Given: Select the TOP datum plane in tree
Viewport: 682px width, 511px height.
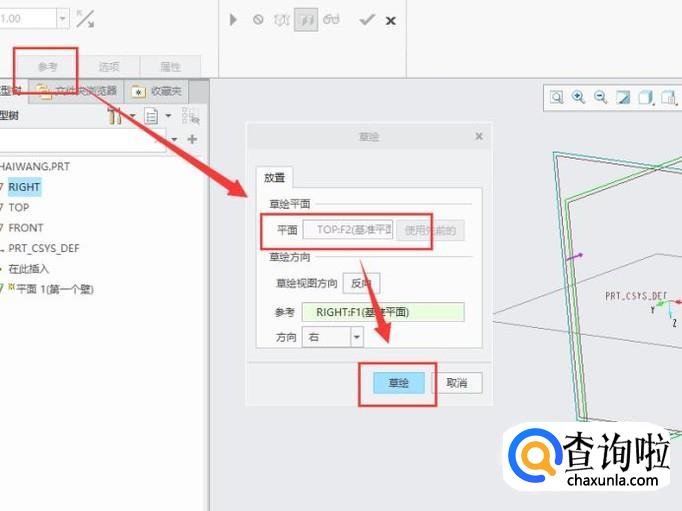Looking at the screenshot, I should (19, 207).
